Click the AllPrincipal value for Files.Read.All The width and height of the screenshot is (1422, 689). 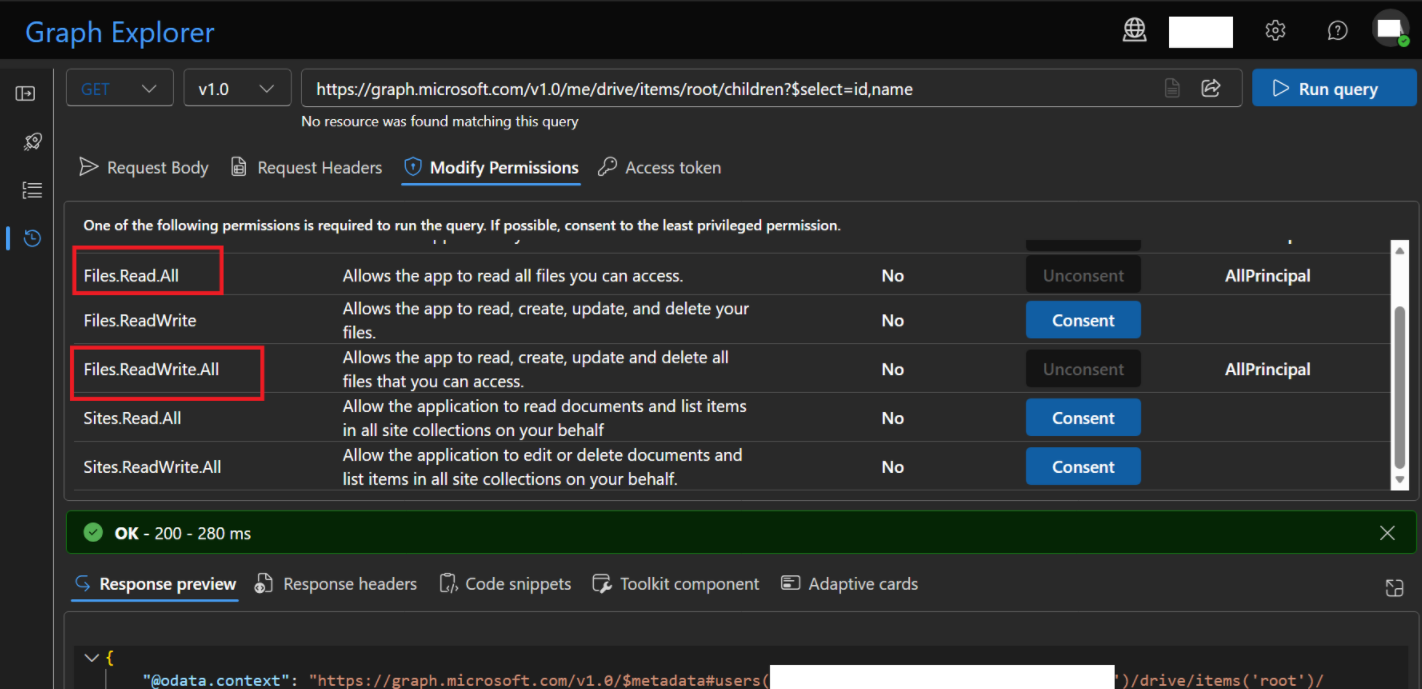coord(1267,275)
